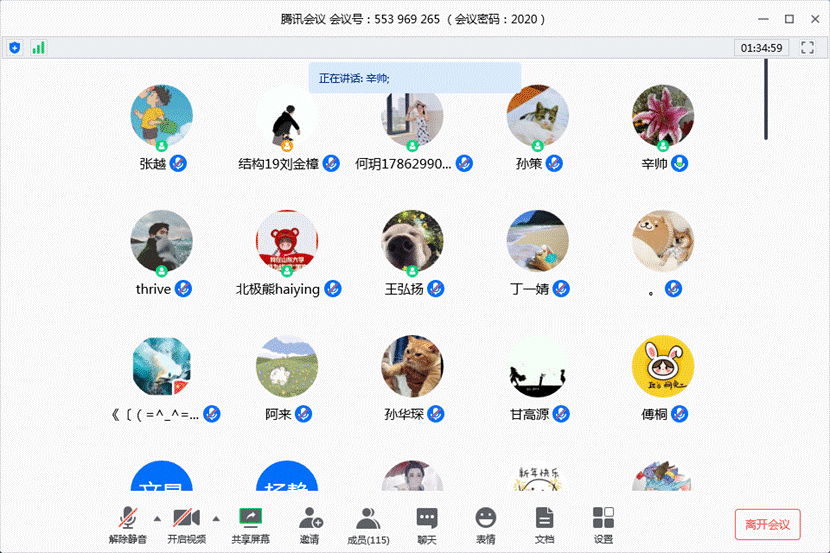Open meeting Settings icon

click(x=603, y=524)
